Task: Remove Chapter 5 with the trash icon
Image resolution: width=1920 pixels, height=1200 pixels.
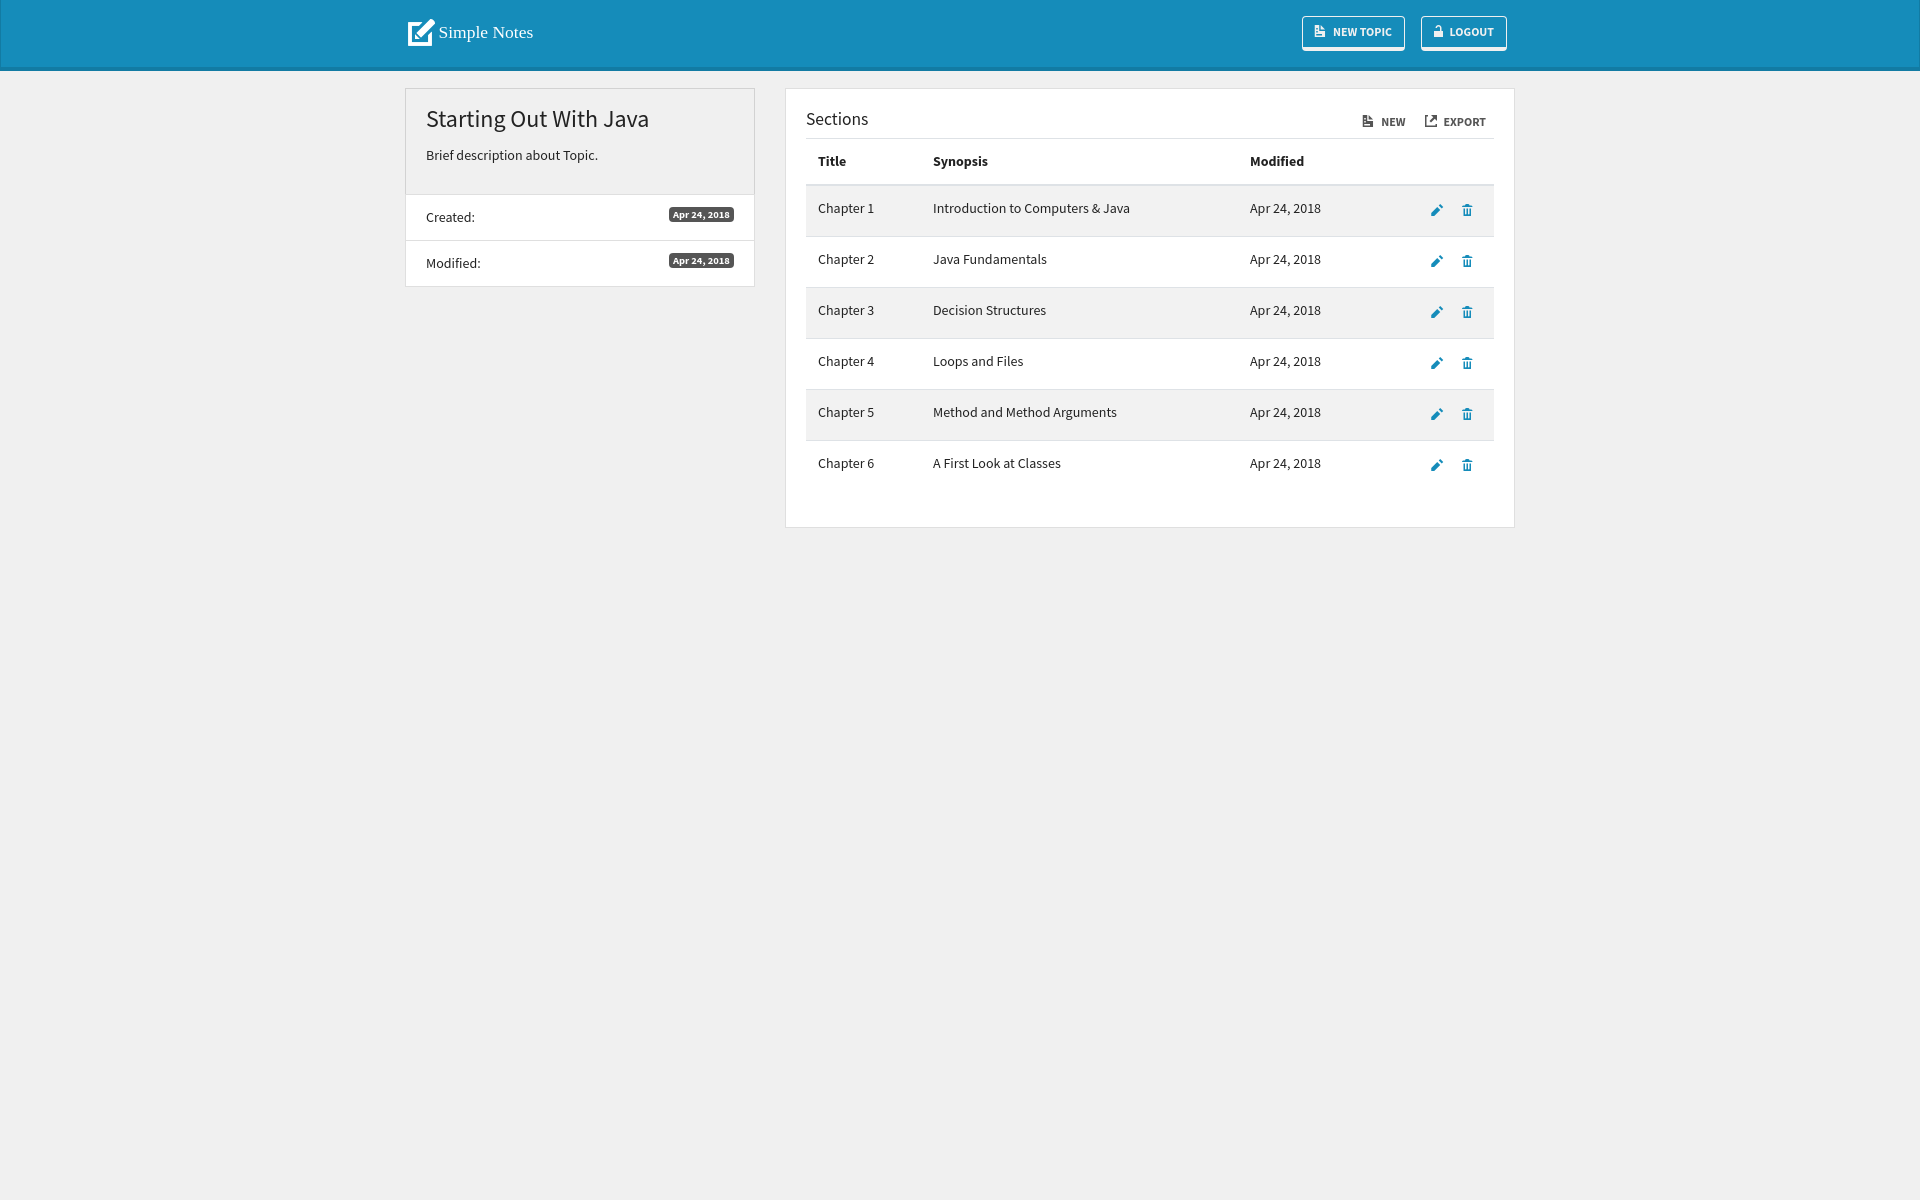Action: (1467, 414)
